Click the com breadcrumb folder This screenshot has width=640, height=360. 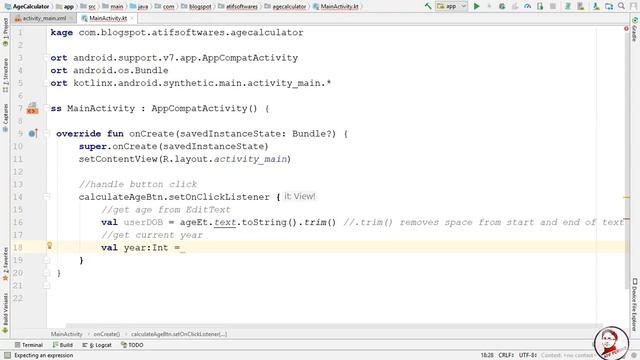tap(164, 7)
